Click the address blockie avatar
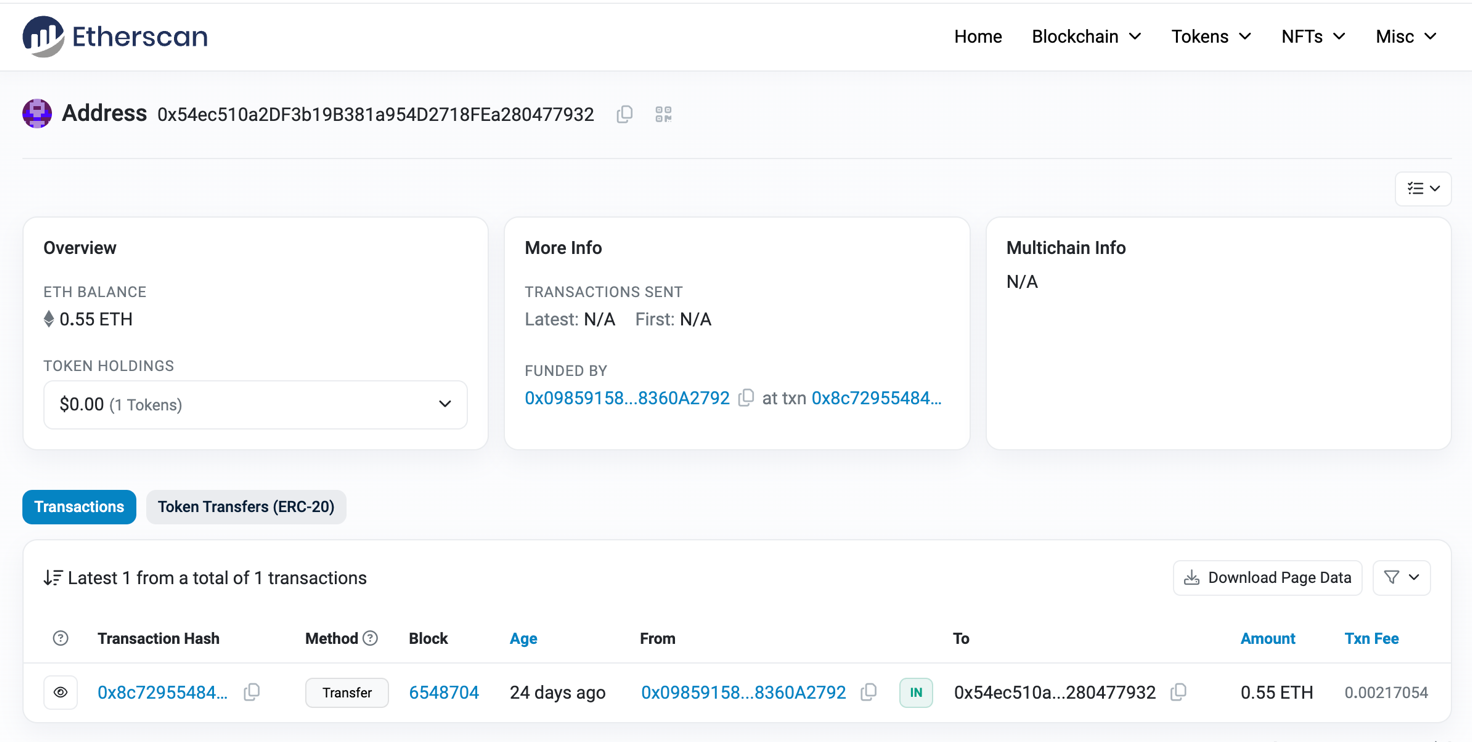This screenshot has width=1472, height=742. click(37, 114)
